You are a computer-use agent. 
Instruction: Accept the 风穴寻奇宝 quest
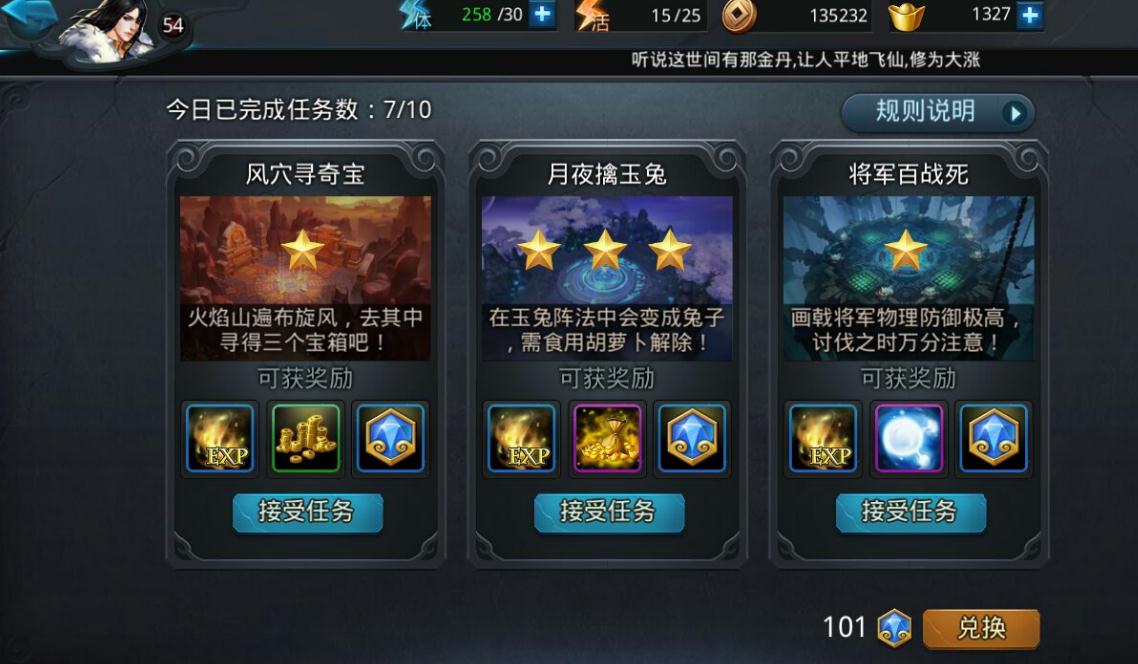(307, 512)
